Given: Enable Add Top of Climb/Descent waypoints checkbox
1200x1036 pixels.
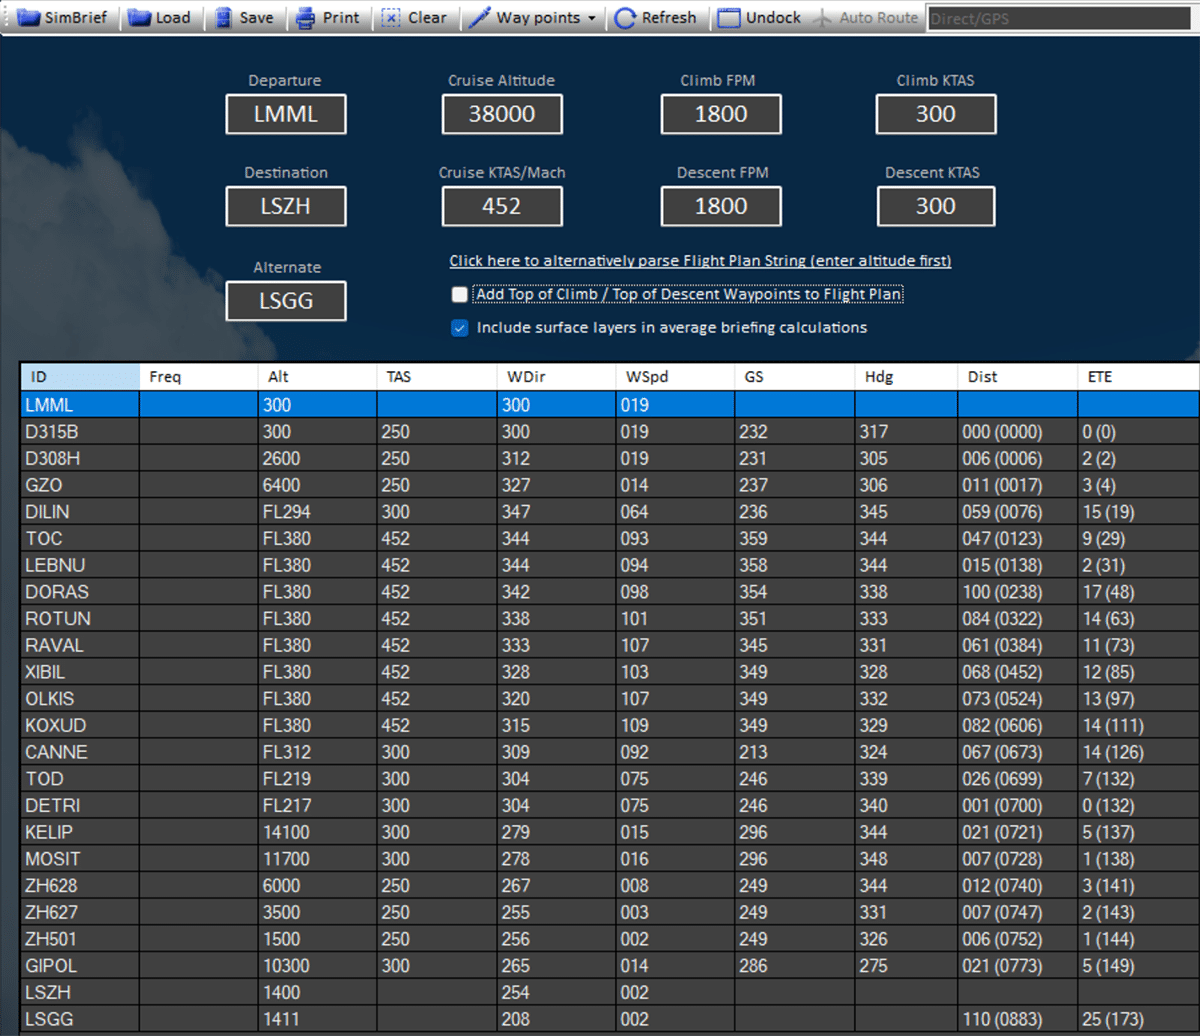Looking at the screenshot, I should (x=459, y=294).
